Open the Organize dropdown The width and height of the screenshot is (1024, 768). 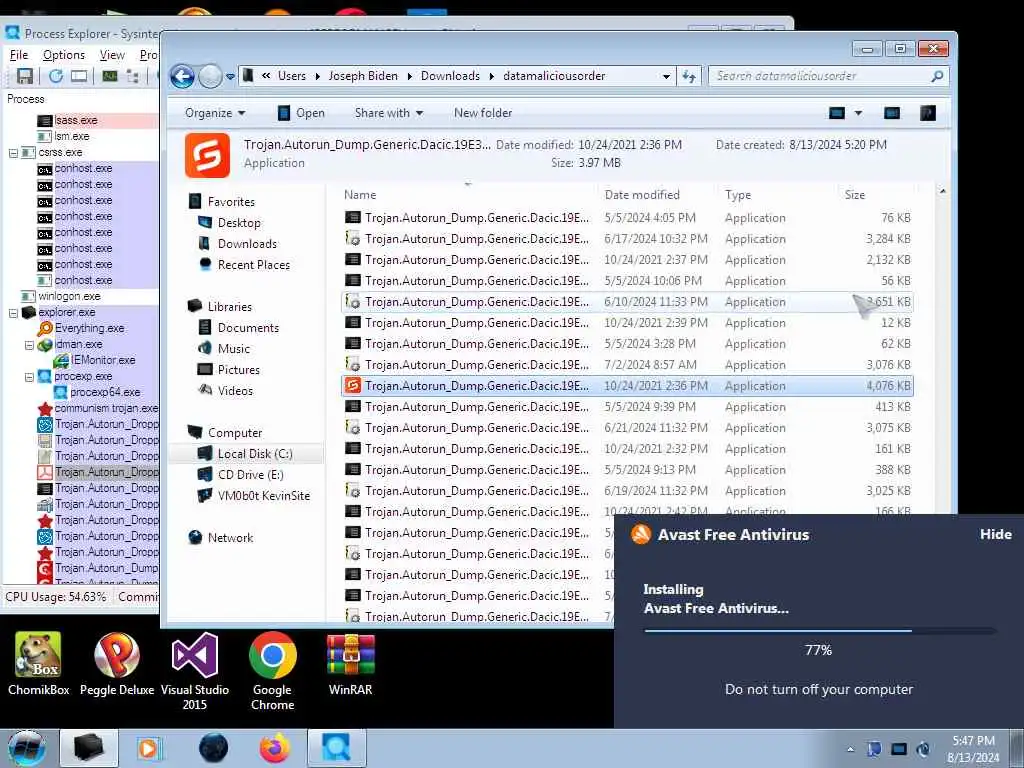coord(215,113)
